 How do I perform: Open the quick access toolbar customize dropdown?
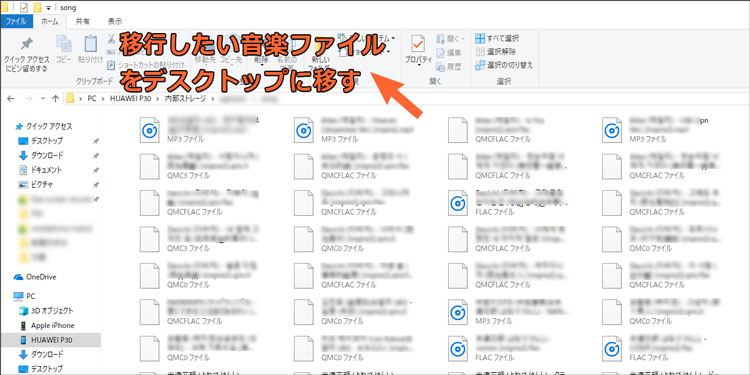pyautogui.click(x=48, y=8)
